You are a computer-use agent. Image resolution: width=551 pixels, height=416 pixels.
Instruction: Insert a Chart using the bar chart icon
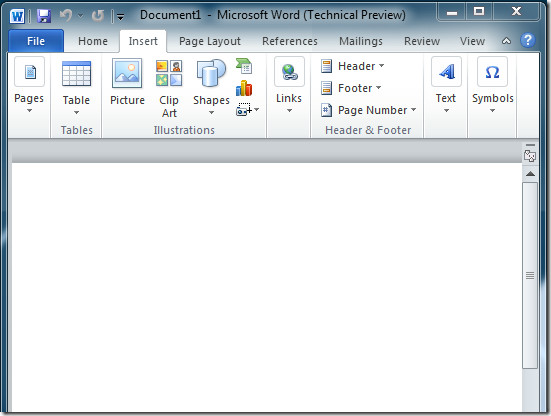(x=244, y=88)
